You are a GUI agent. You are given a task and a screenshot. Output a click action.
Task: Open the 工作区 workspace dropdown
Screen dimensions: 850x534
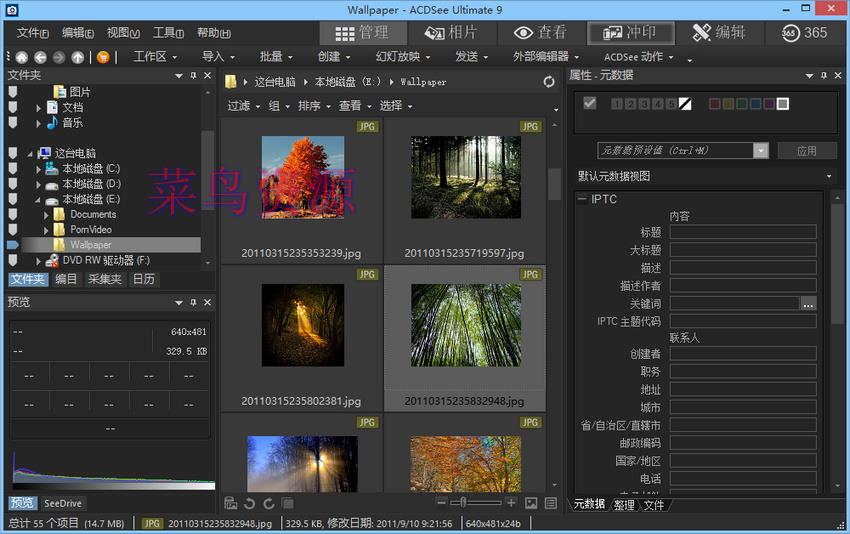coord(155,57)
